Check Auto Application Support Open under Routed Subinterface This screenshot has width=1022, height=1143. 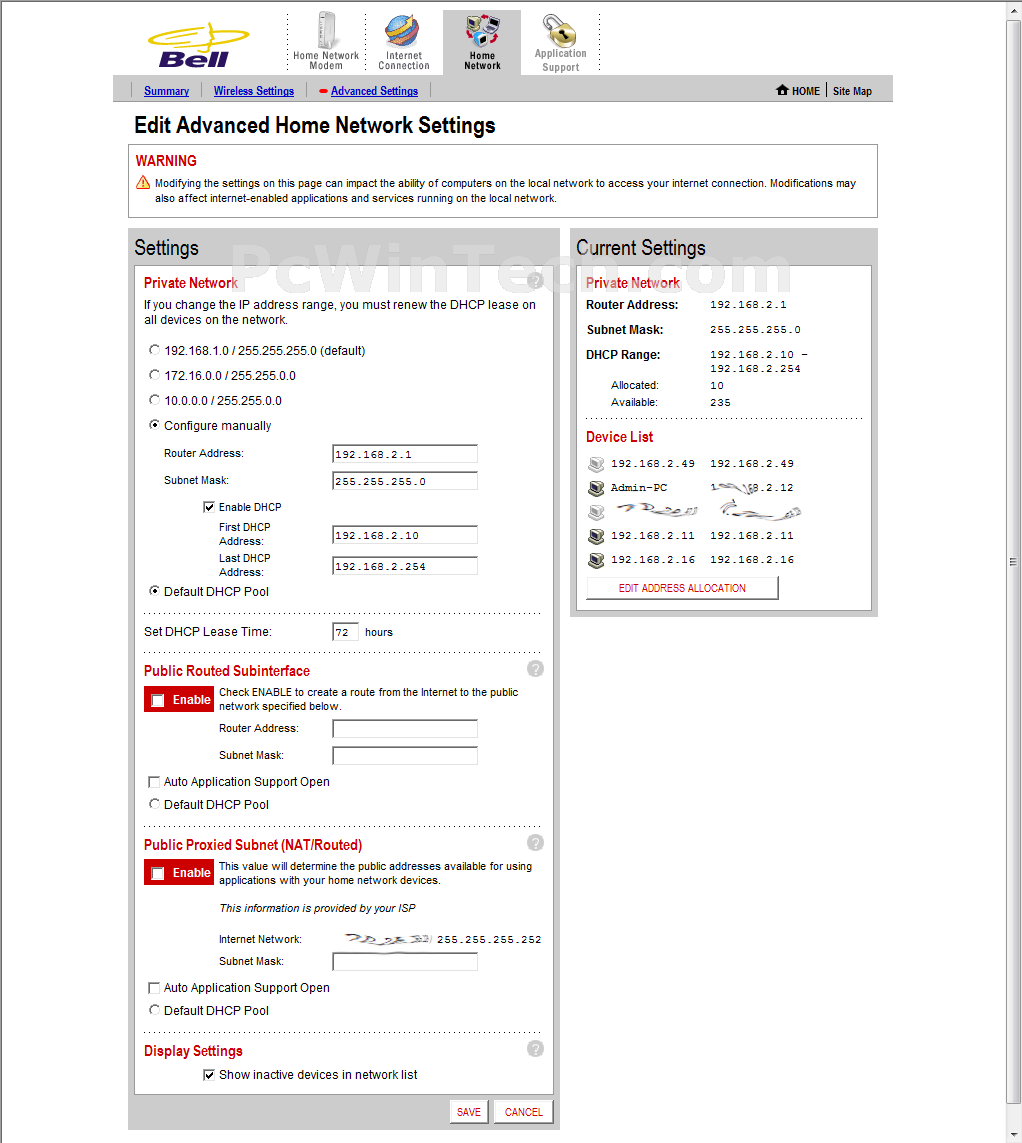coord(154,781)
